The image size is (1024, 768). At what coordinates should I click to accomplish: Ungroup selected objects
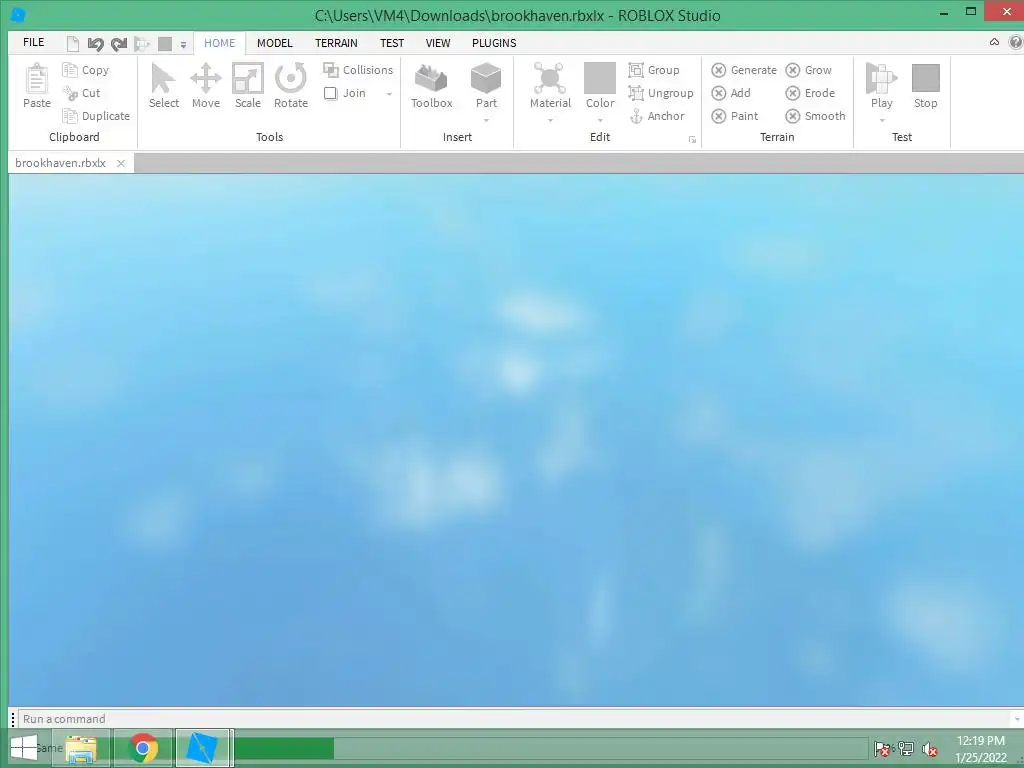pyautogui.click(x=661, y=93)
